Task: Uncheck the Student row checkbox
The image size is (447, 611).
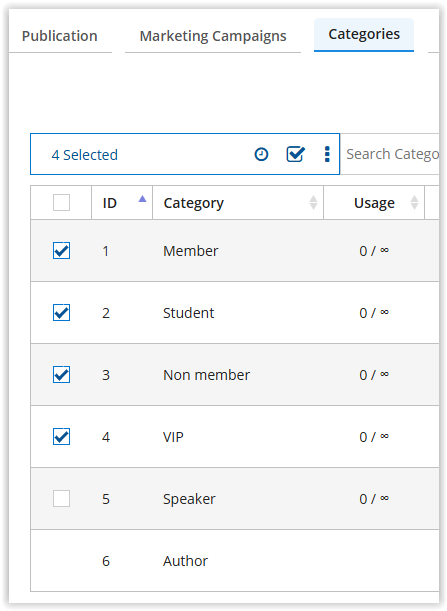Action: tap(62, 313)
